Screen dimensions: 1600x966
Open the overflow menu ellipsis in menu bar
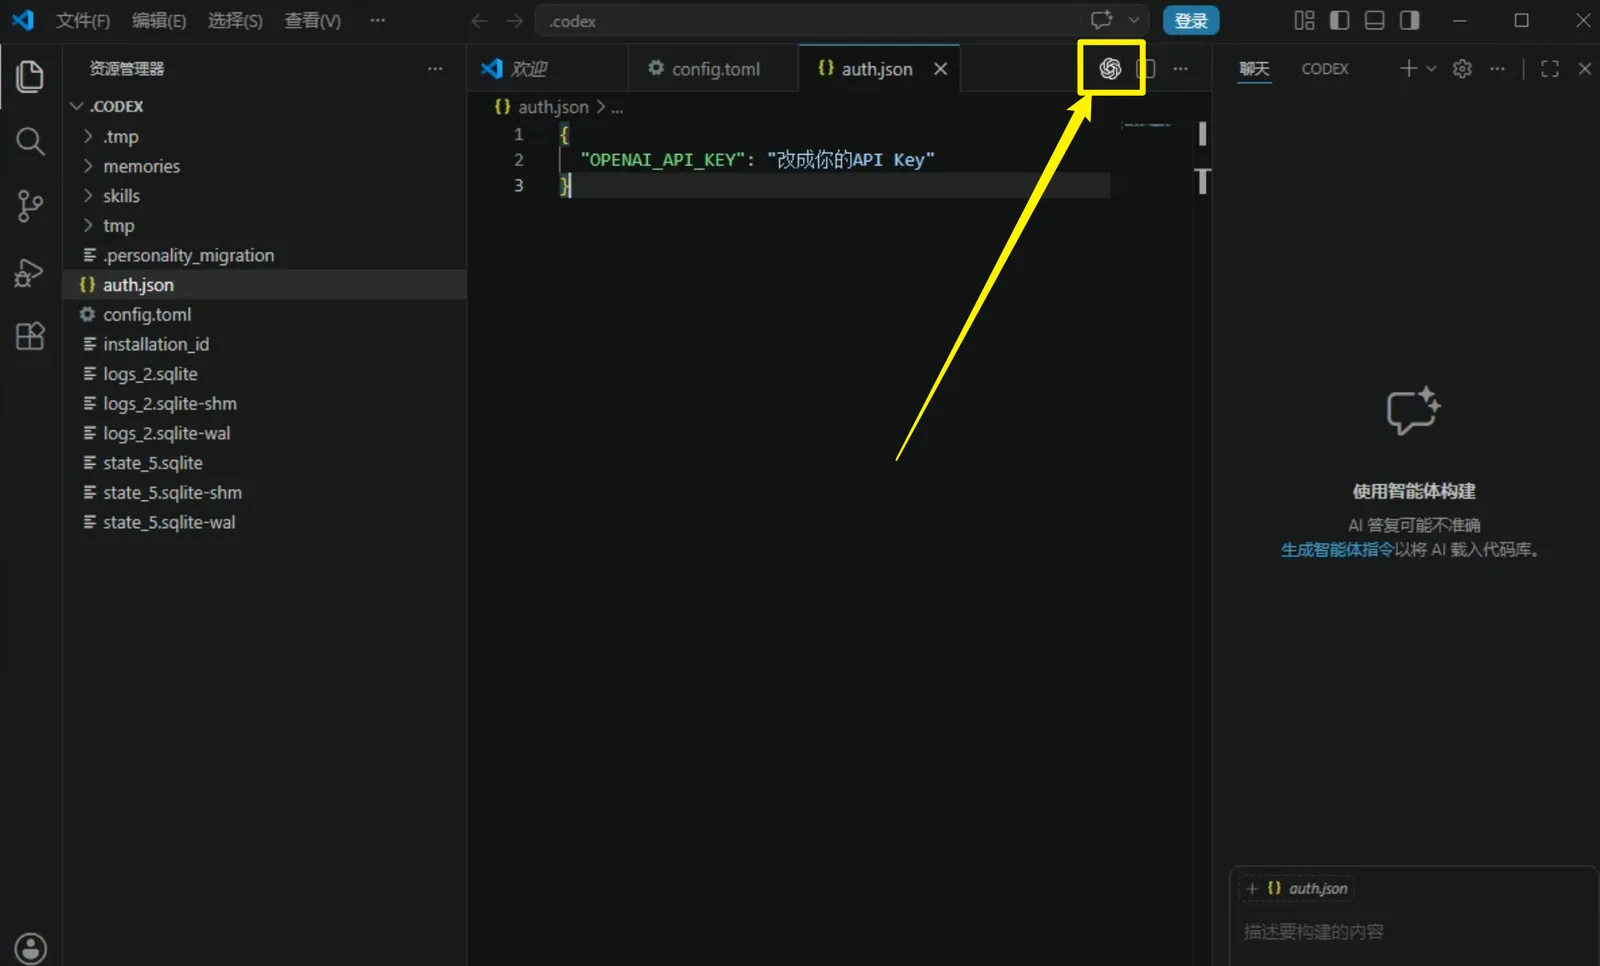coord(377,21)
